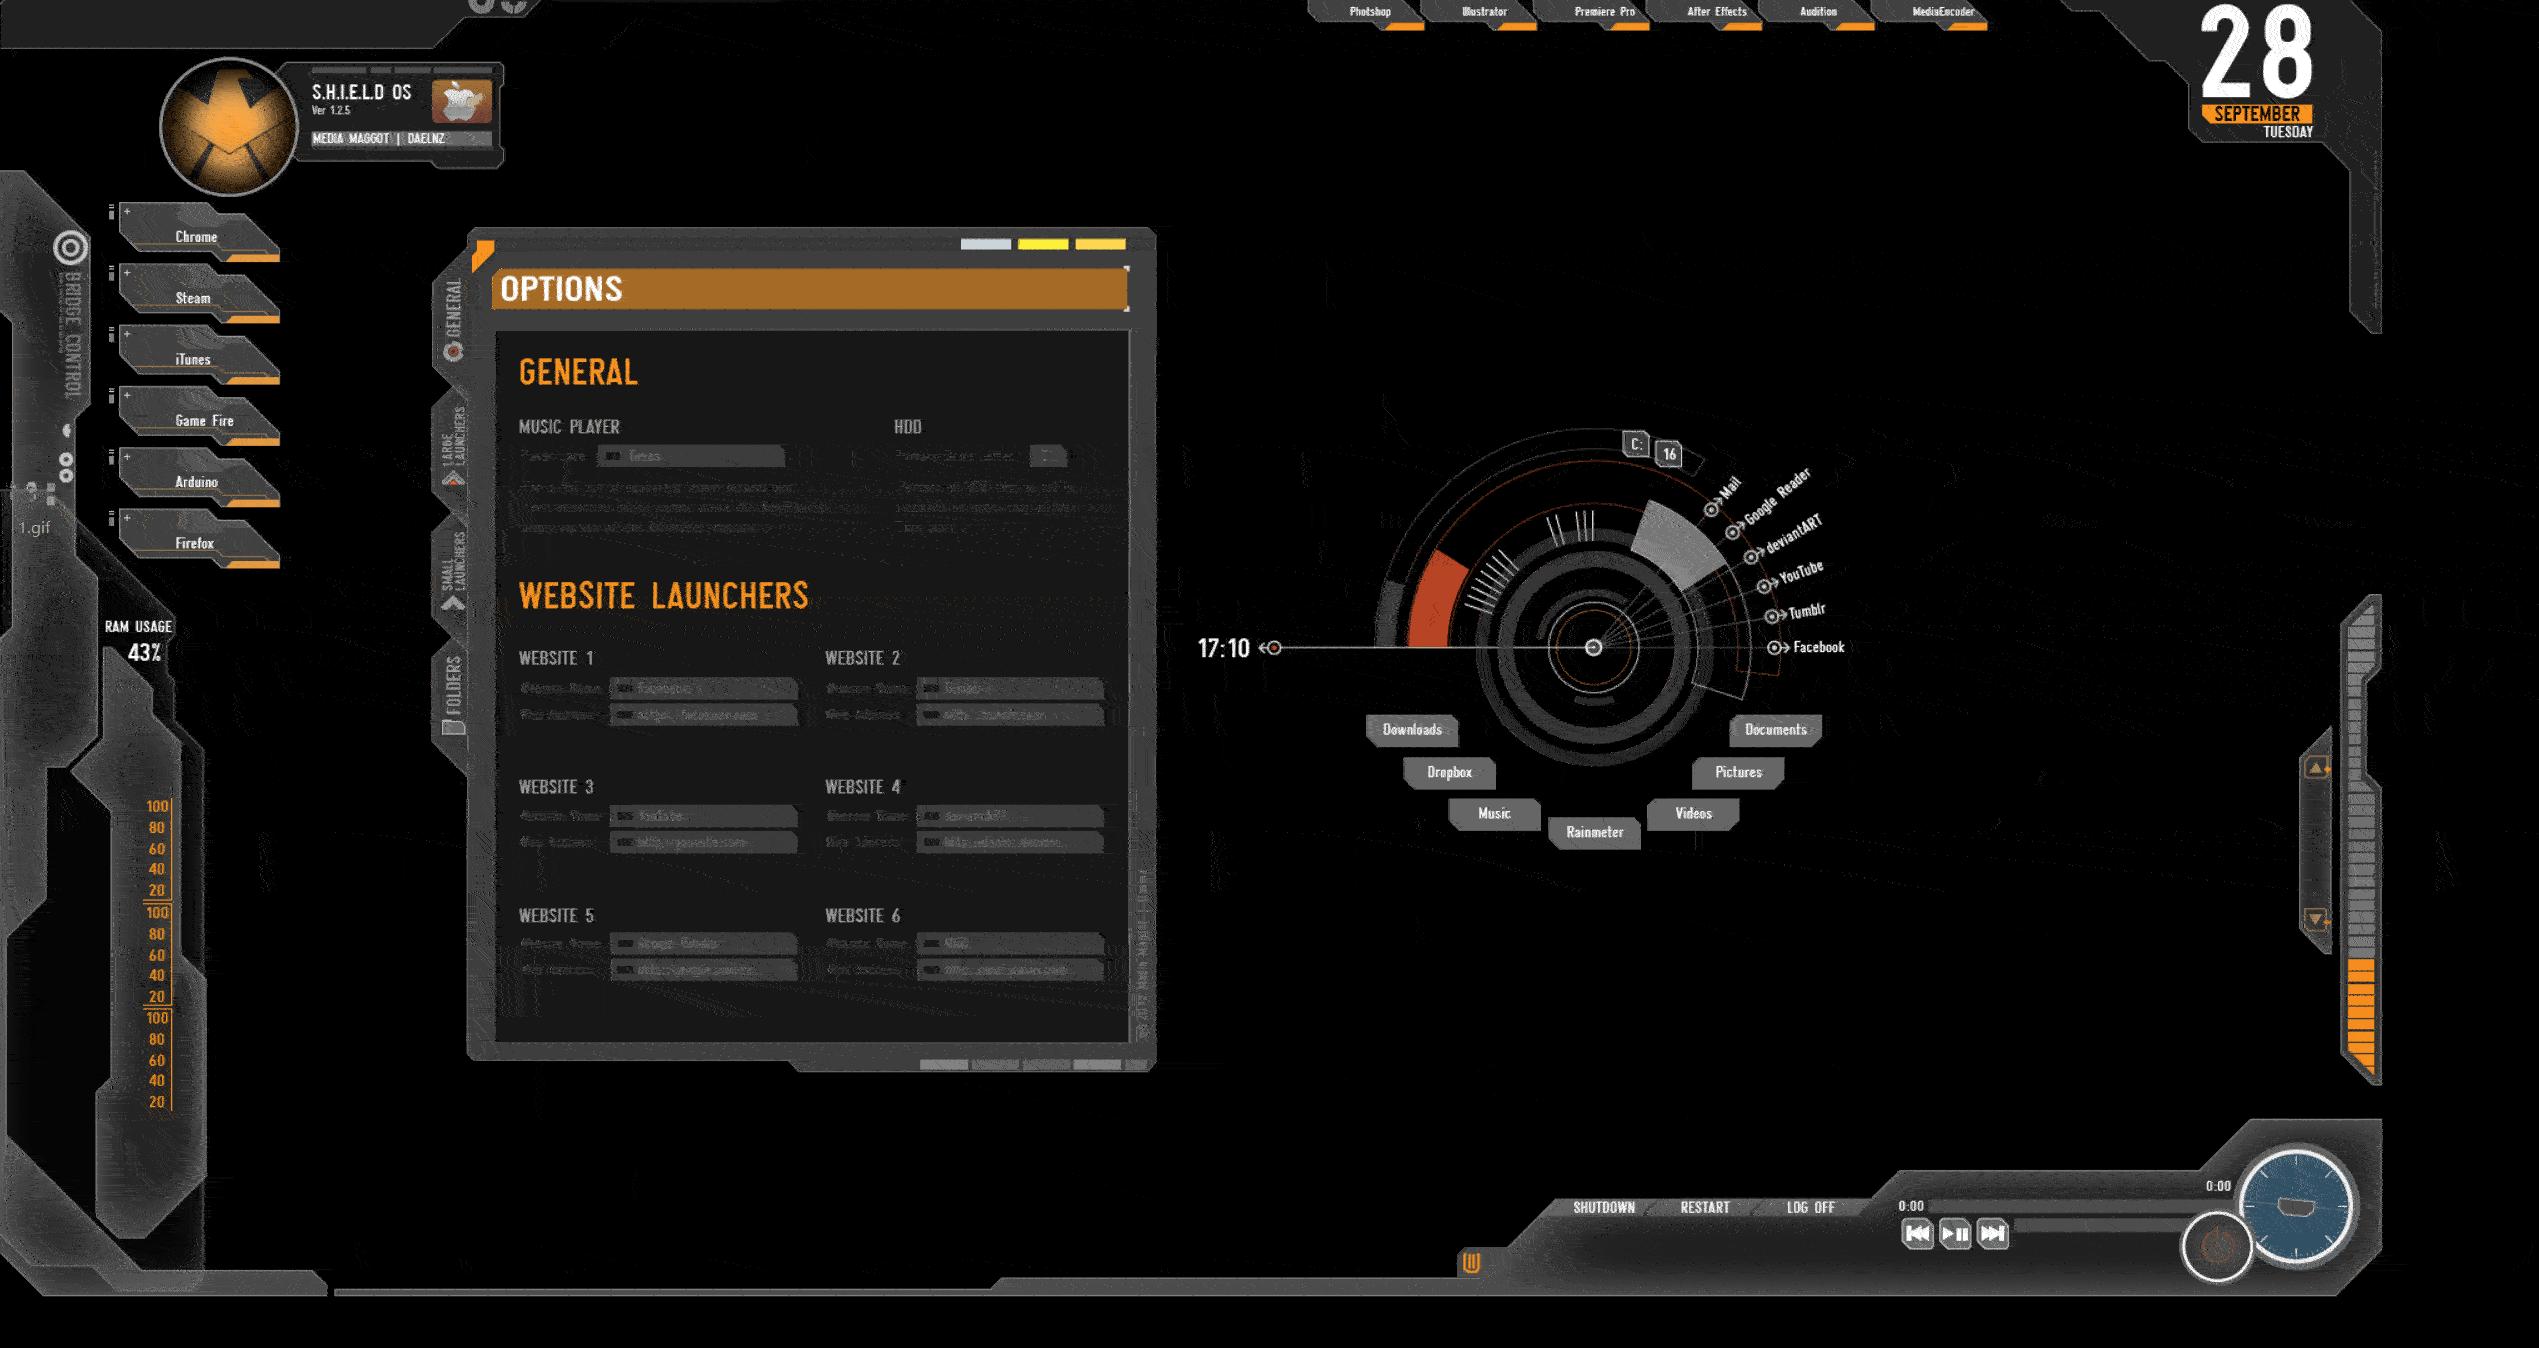This screenshot has height=1348, width=2539.
Task: Select the Small Launchers side tab
Action: click(453, 570)
